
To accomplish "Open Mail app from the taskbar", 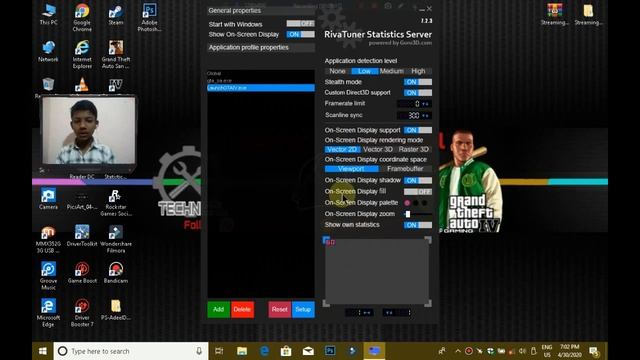I will 308,351.
